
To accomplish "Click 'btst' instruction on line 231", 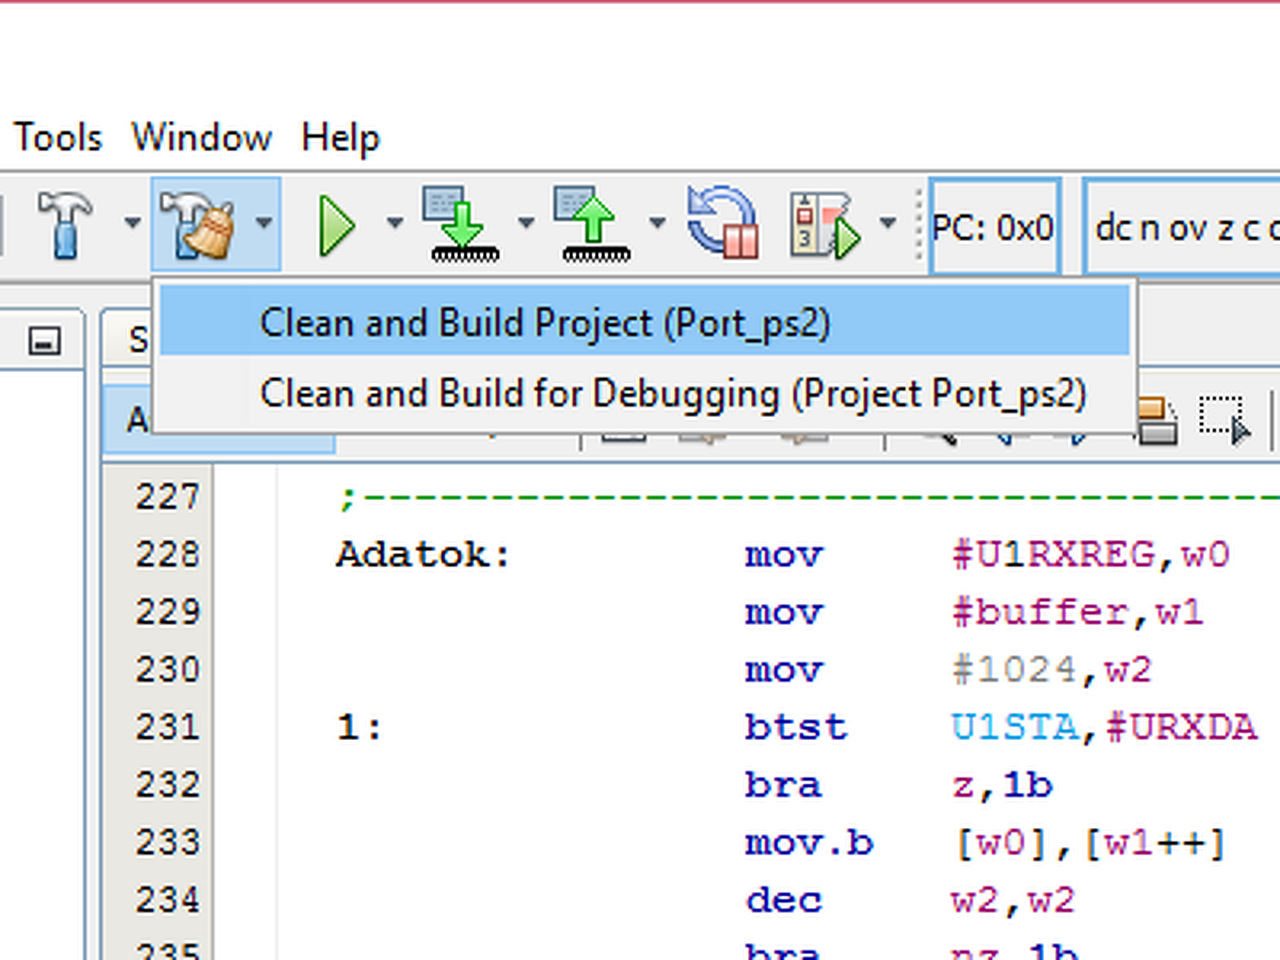I will click(x=796, y=727).
